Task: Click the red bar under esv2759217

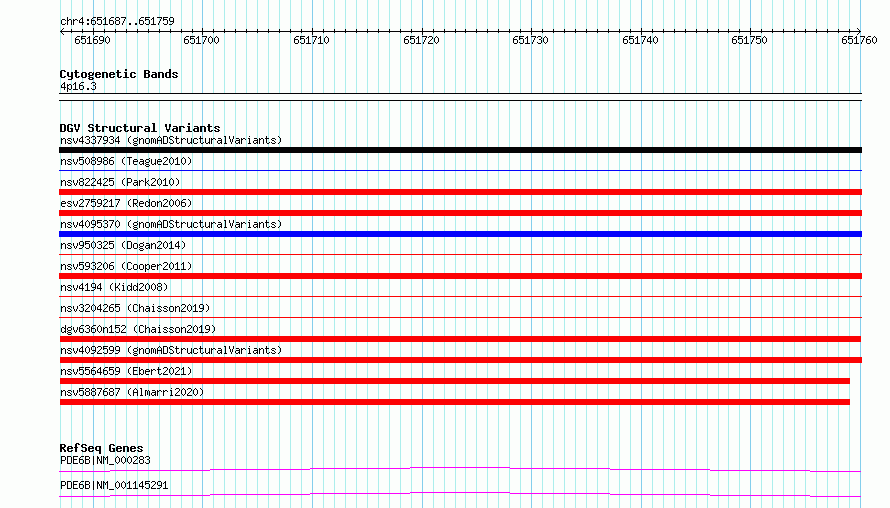Action: click(x=460, y=213)
